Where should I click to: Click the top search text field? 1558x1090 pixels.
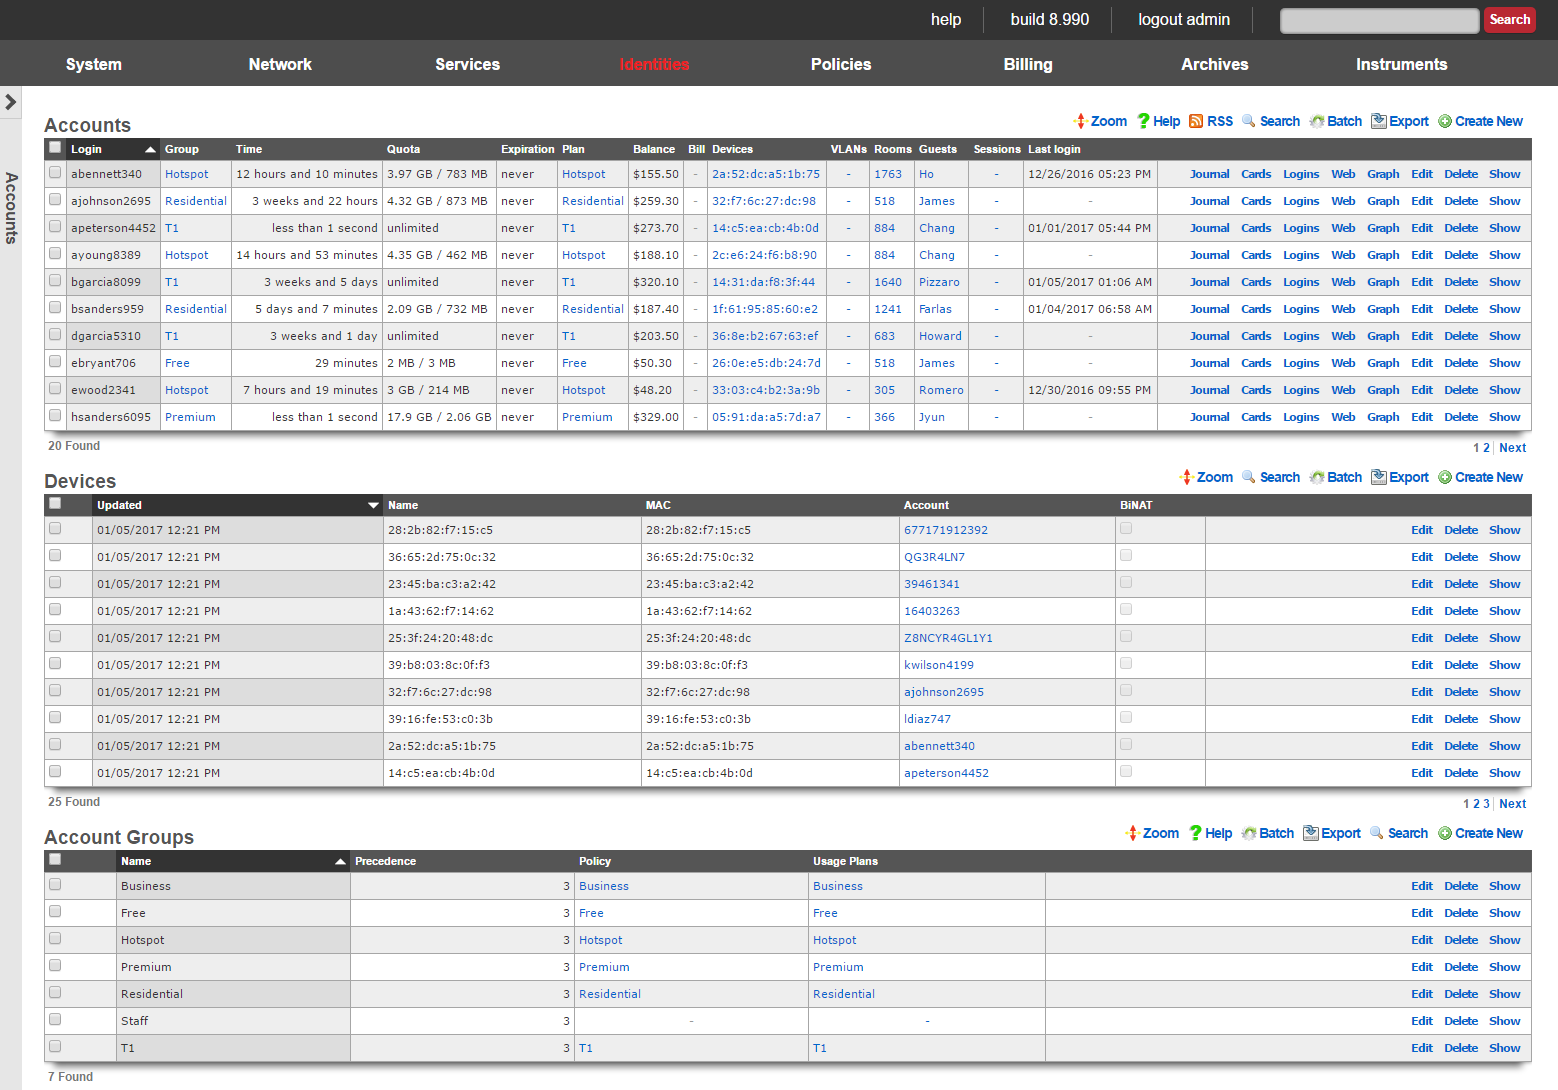click(x=1378, y=20)
